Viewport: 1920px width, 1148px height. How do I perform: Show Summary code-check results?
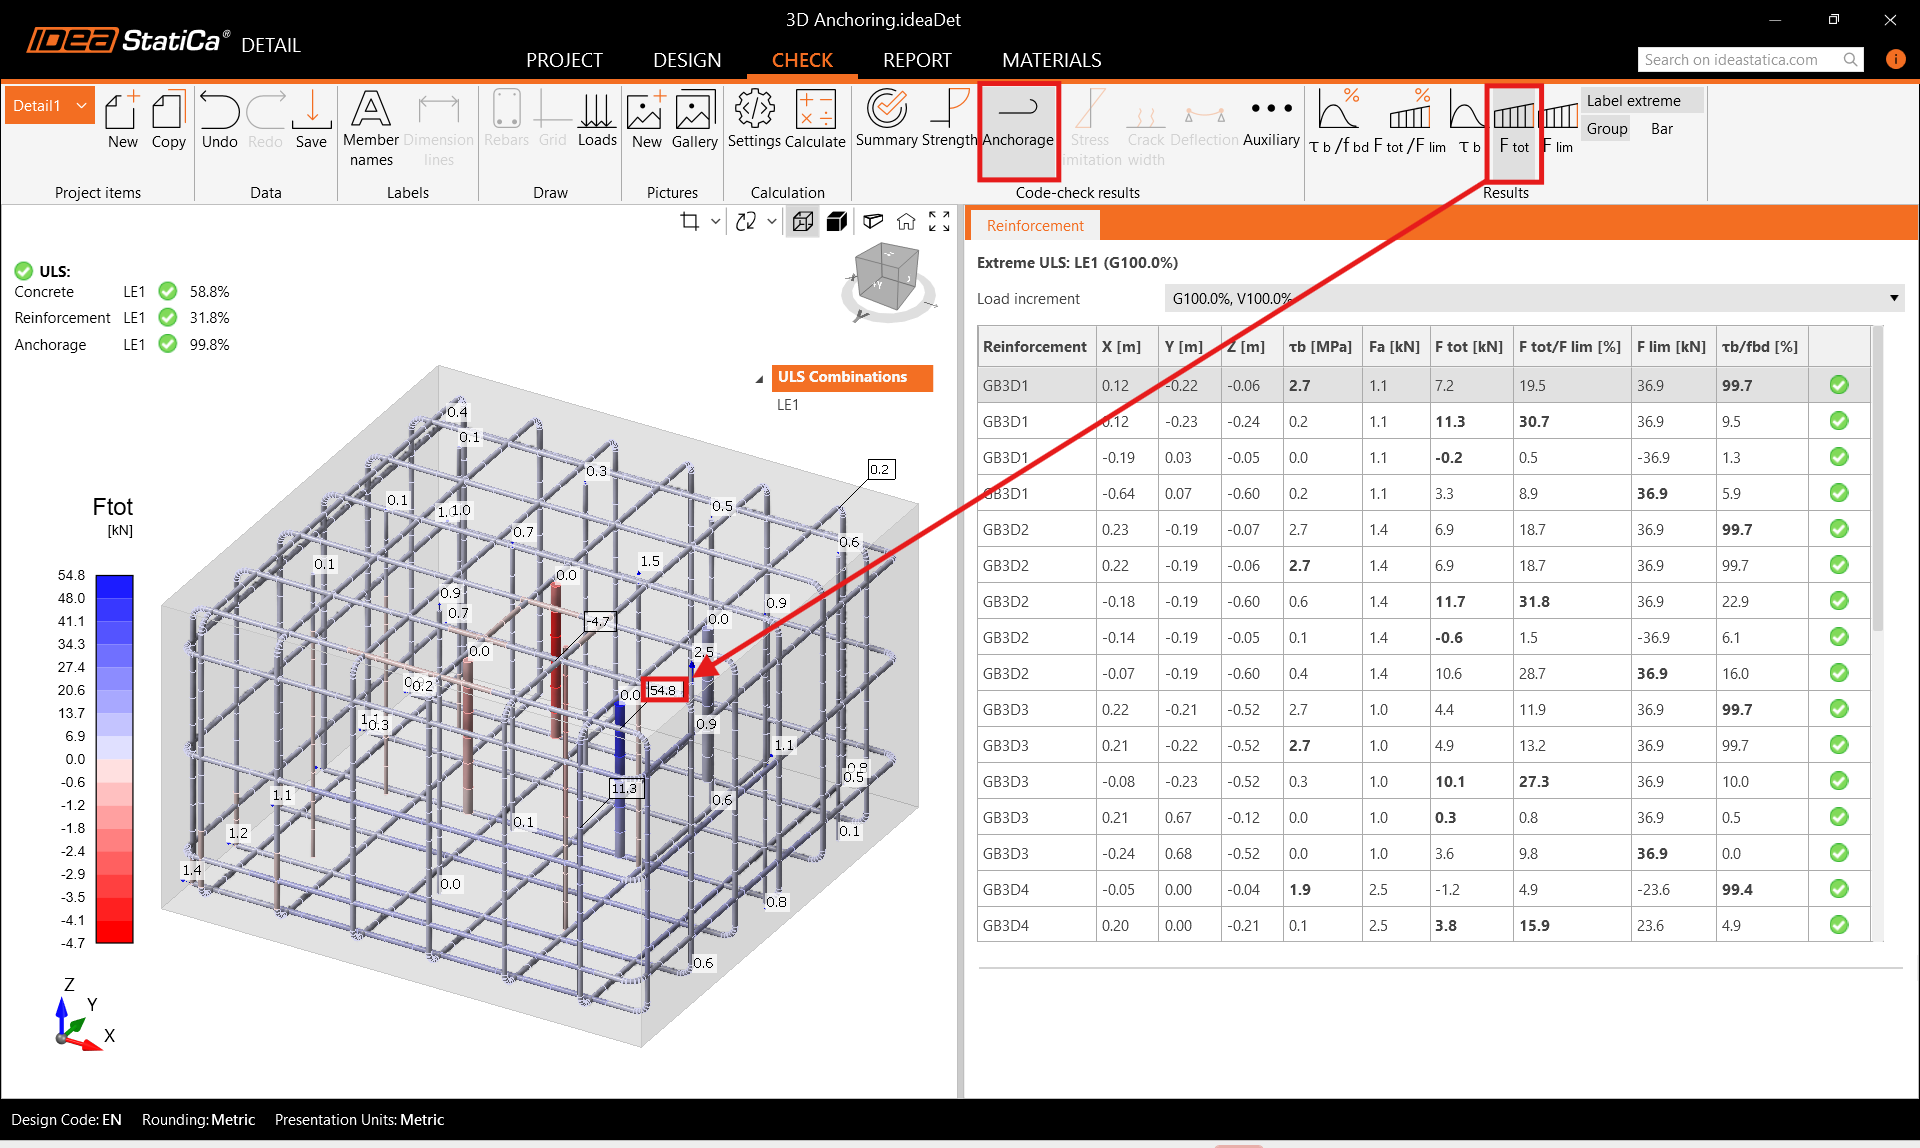tap(887, 119)
